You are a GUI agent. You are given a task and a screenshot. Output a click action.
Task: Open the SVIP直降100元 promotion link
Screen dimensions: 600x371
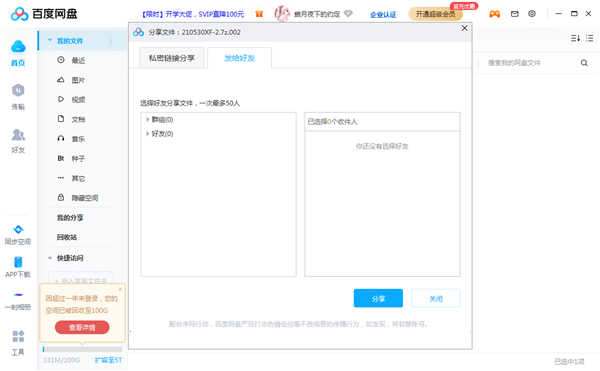tap(193, 14)
